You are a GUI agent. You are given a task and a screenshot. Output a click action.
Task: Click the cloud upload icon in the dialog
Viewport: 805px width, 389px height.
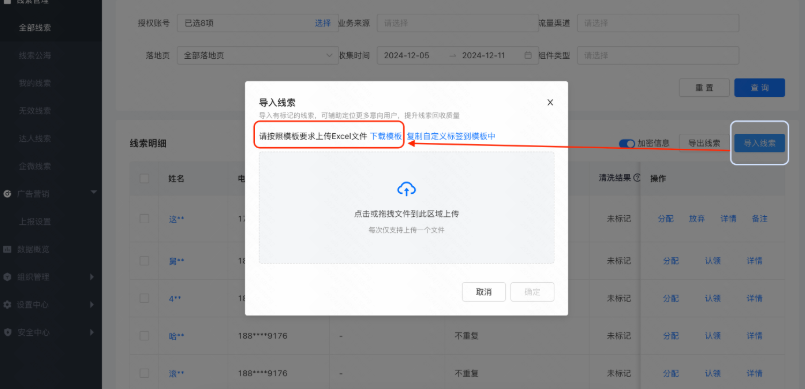click(x=406, y=189)
